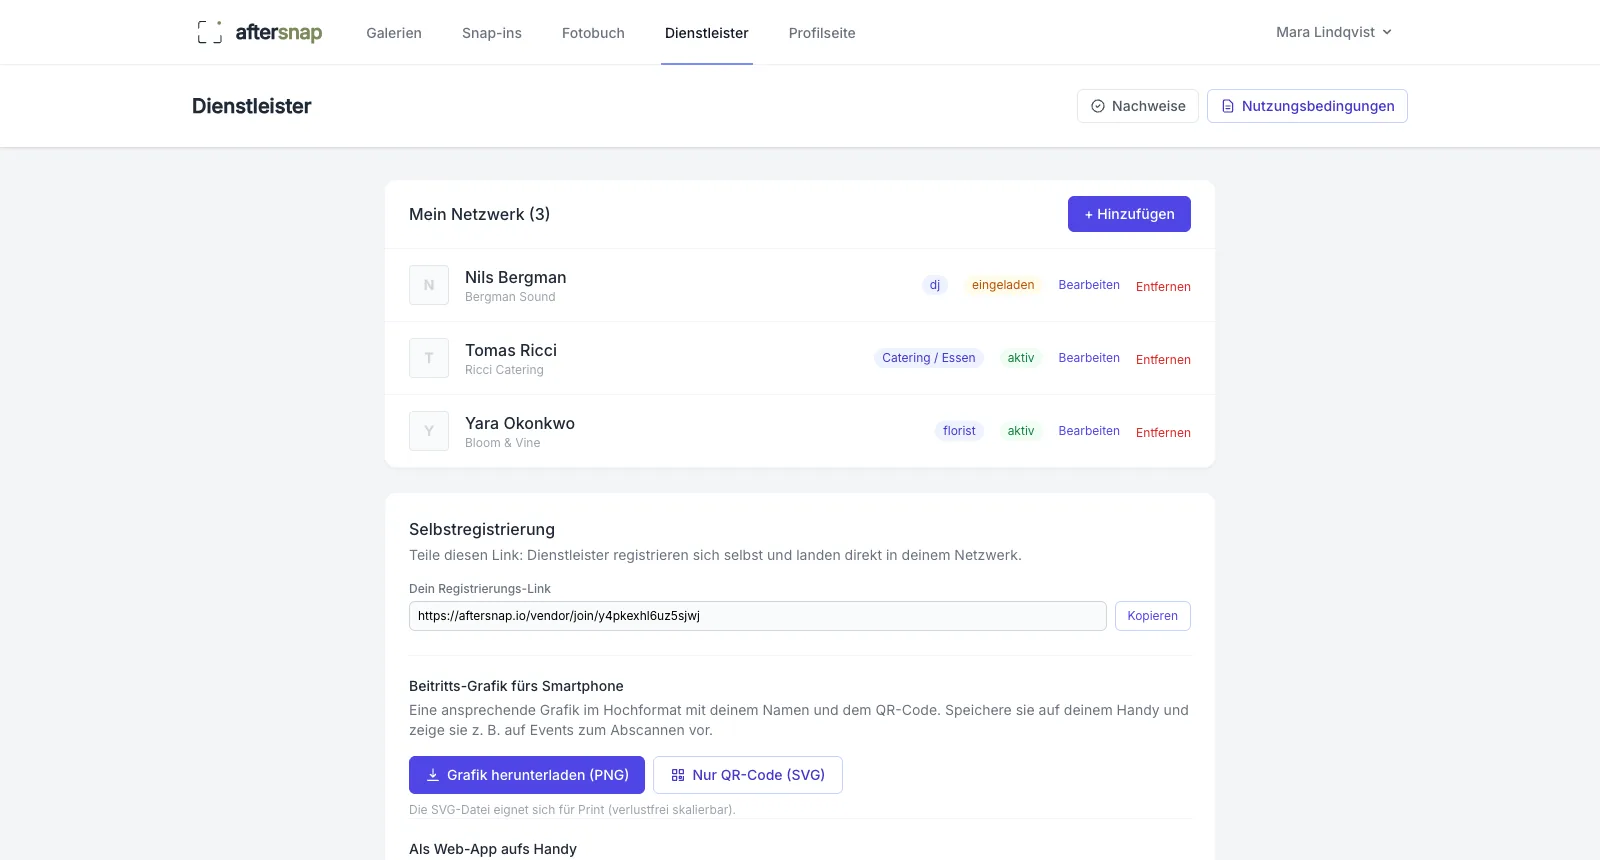Select the Dienstleister tab
The image size is (1600, 860).
[x=707, y=33]
